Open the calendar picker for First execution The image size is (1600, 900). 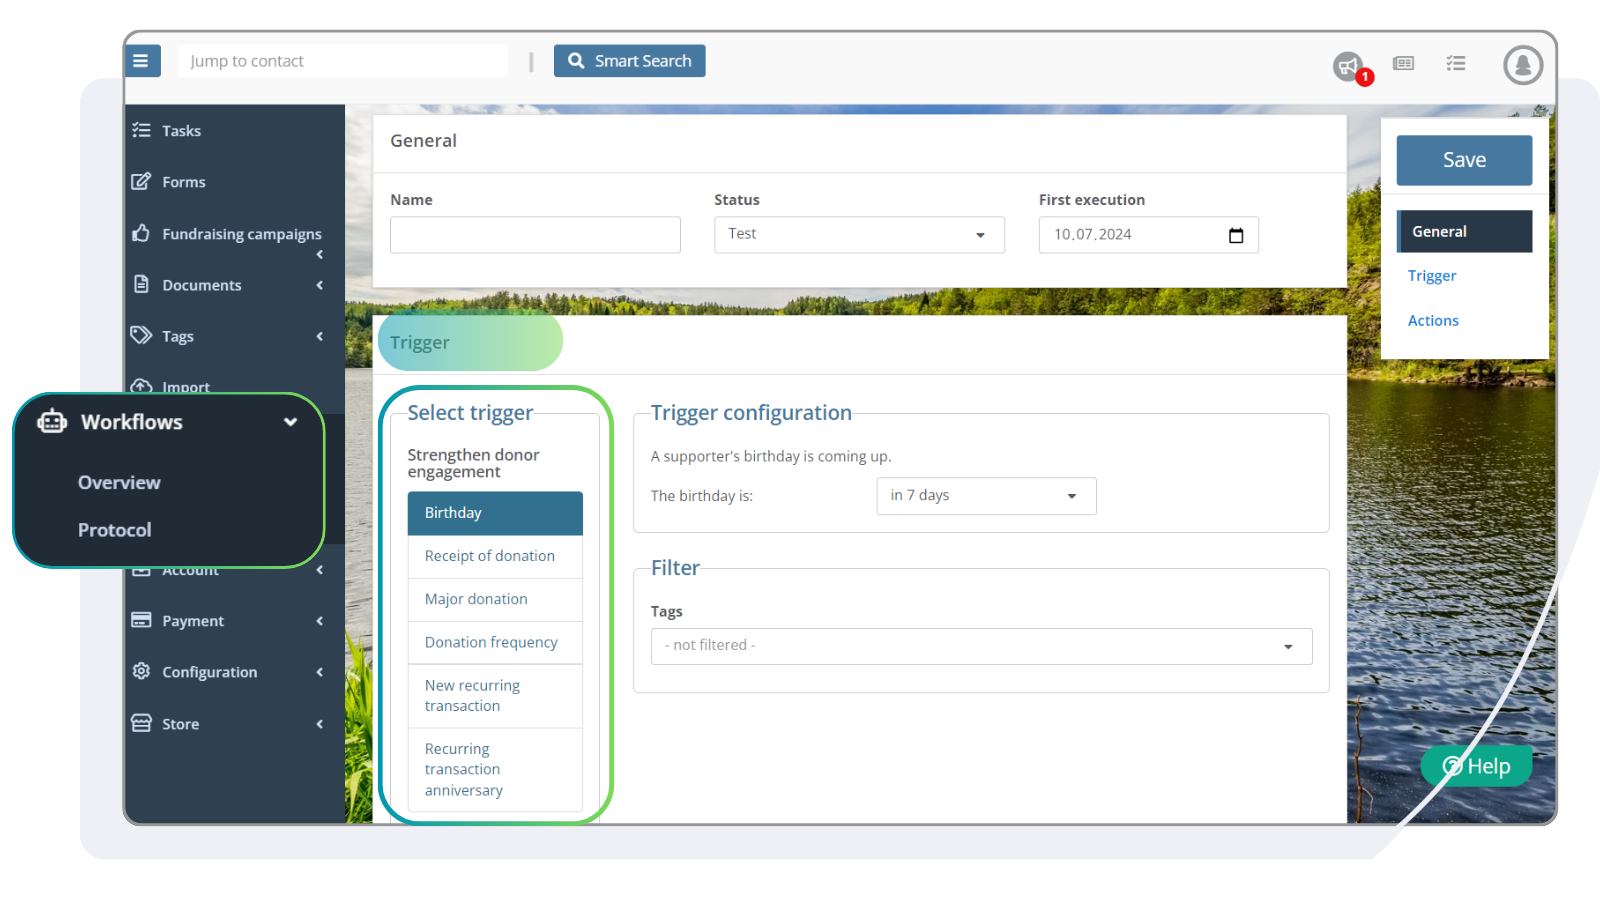click(1236, 234)
